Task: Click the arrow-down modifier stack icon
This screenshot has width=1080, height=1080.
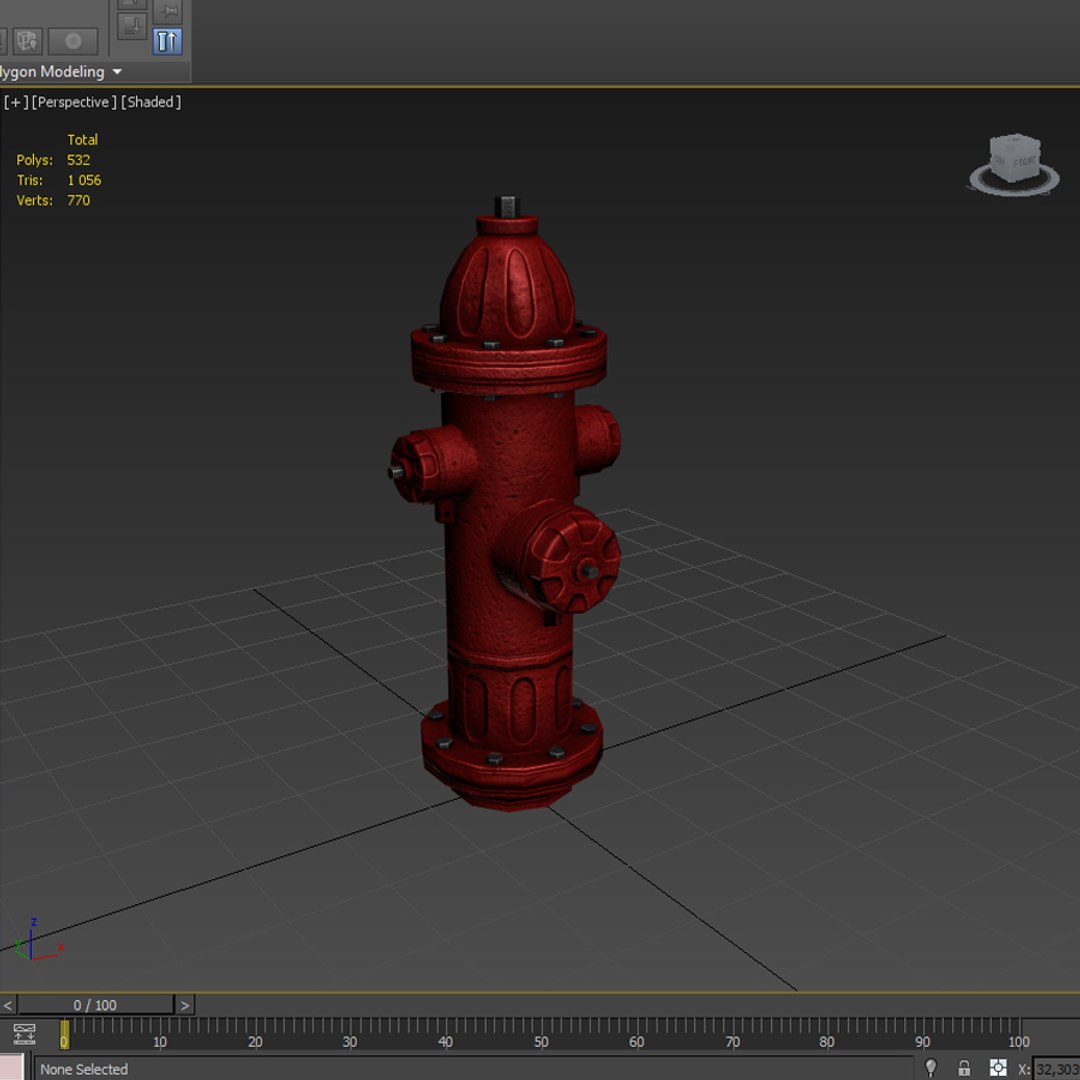Action: (132, 25)
